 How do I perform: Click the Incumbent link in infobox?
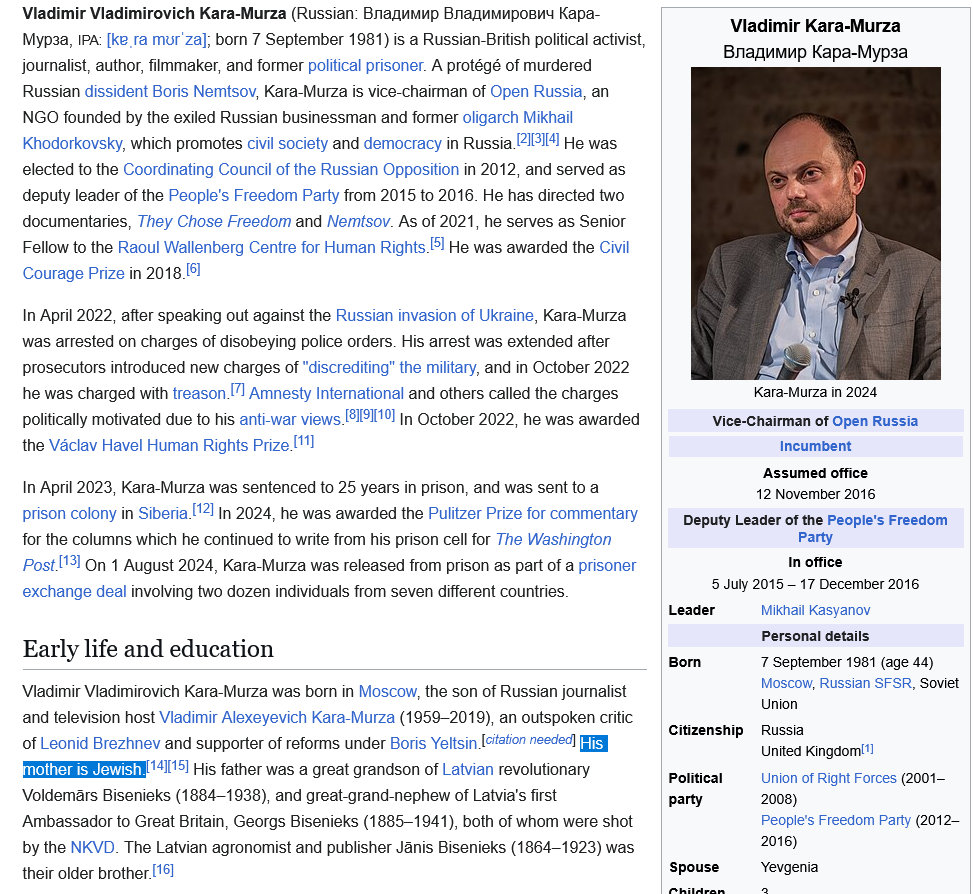pyautogui.click(x=815, y=447)
